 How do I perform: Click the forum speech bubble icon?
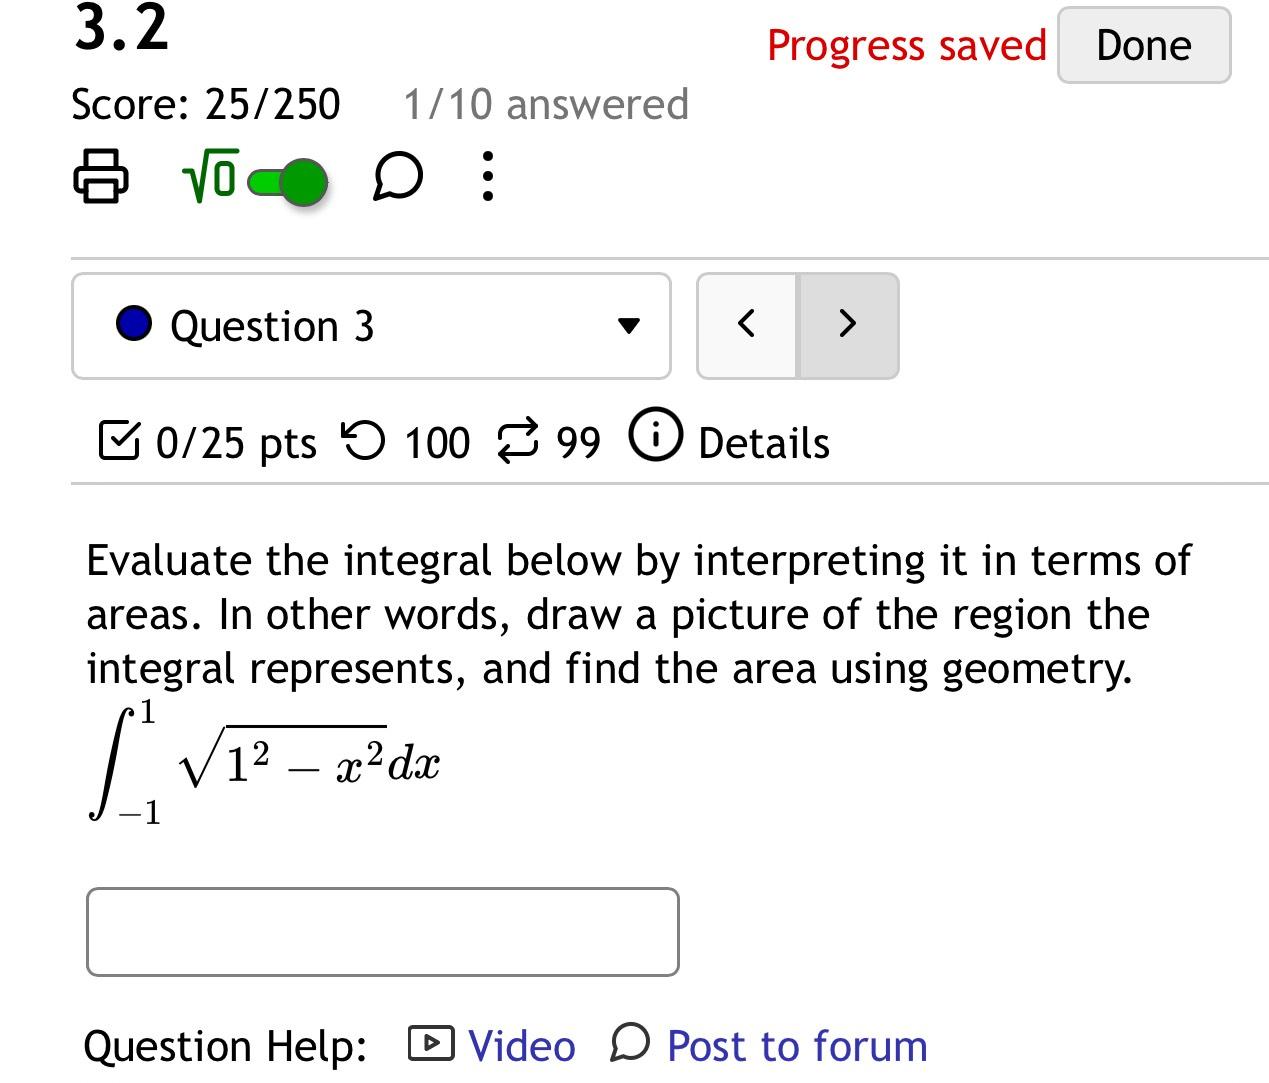click(629, 1046)
